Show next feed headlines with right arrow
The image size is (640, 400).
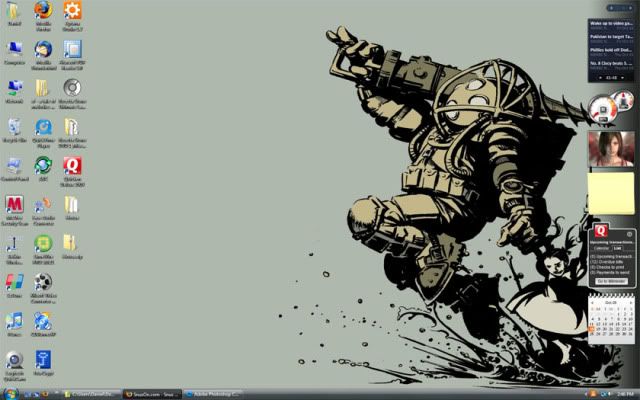(622, 77)
